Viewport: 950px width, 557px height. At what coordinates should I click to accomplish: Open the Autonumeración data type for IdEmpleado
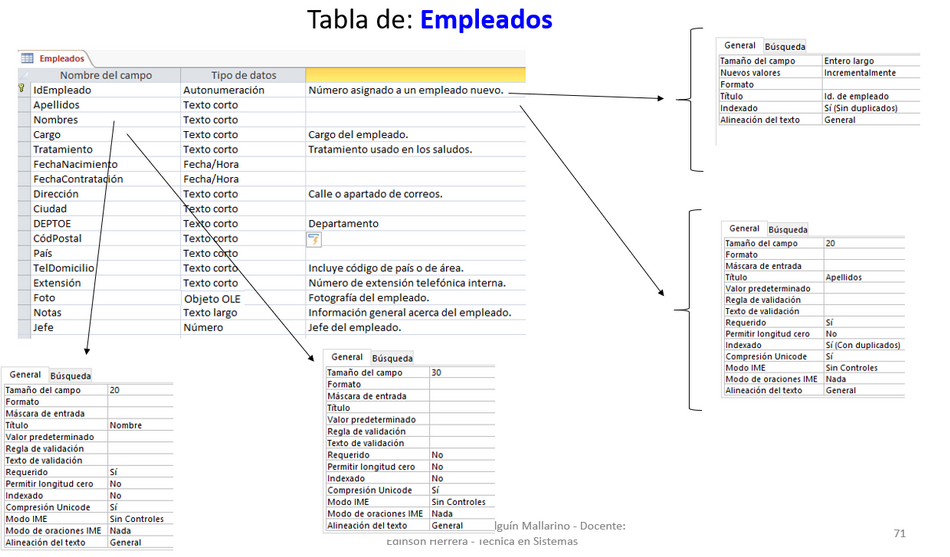click(223, 90)
